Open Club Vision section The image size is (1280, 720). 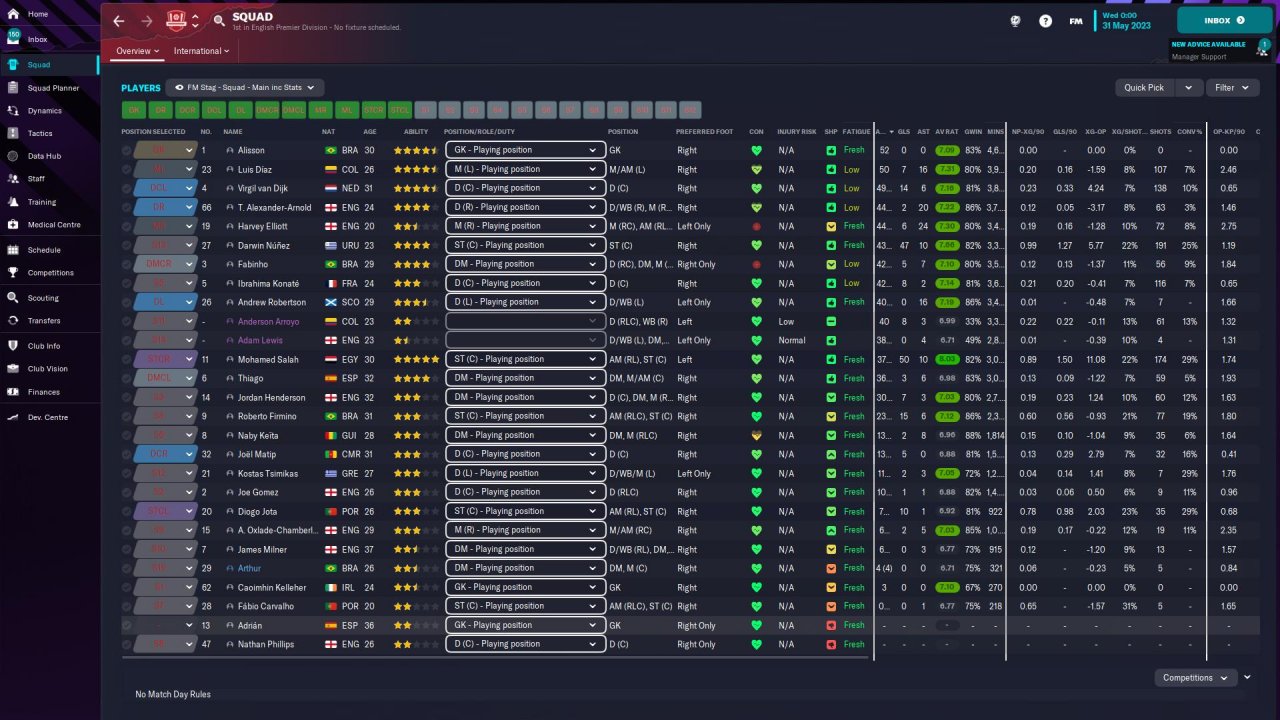coord(48,369)
